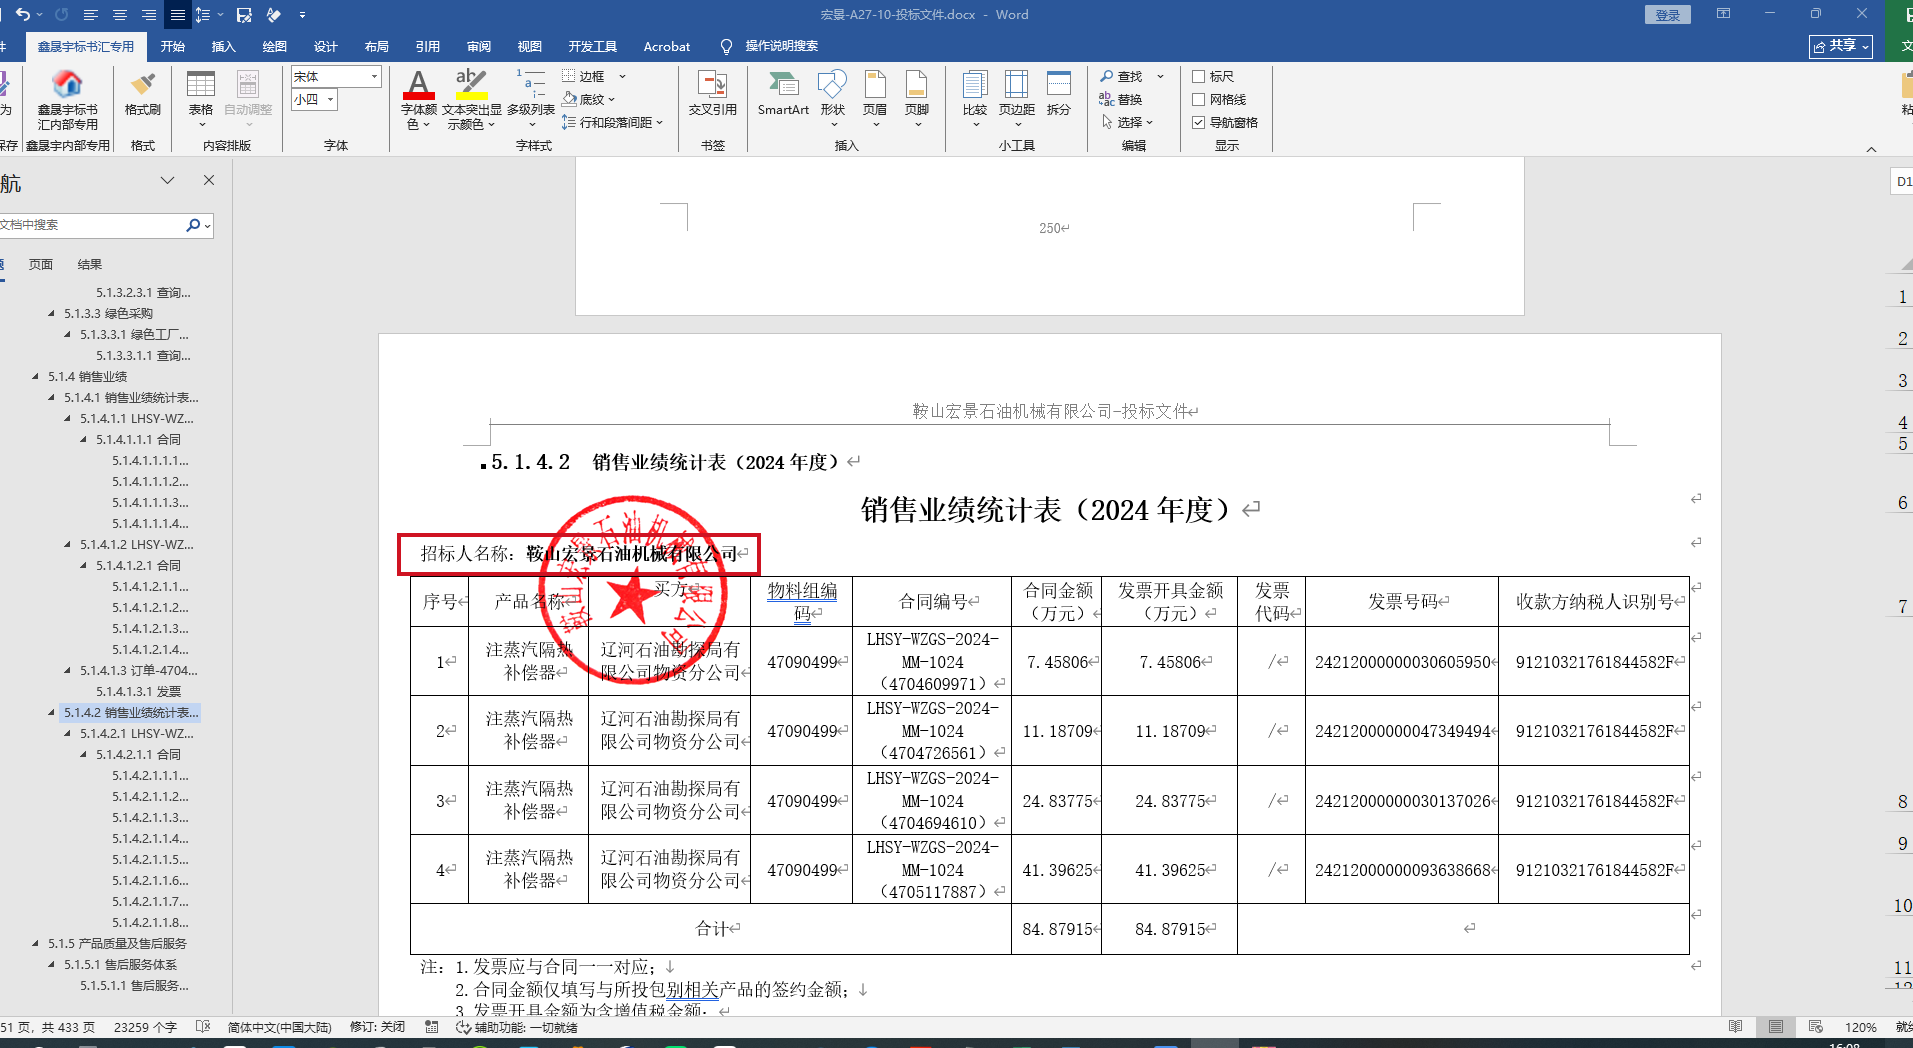Open the 多级列表 multilevel list tool
1913x1048 pixels.
click(x=531, y=99)
